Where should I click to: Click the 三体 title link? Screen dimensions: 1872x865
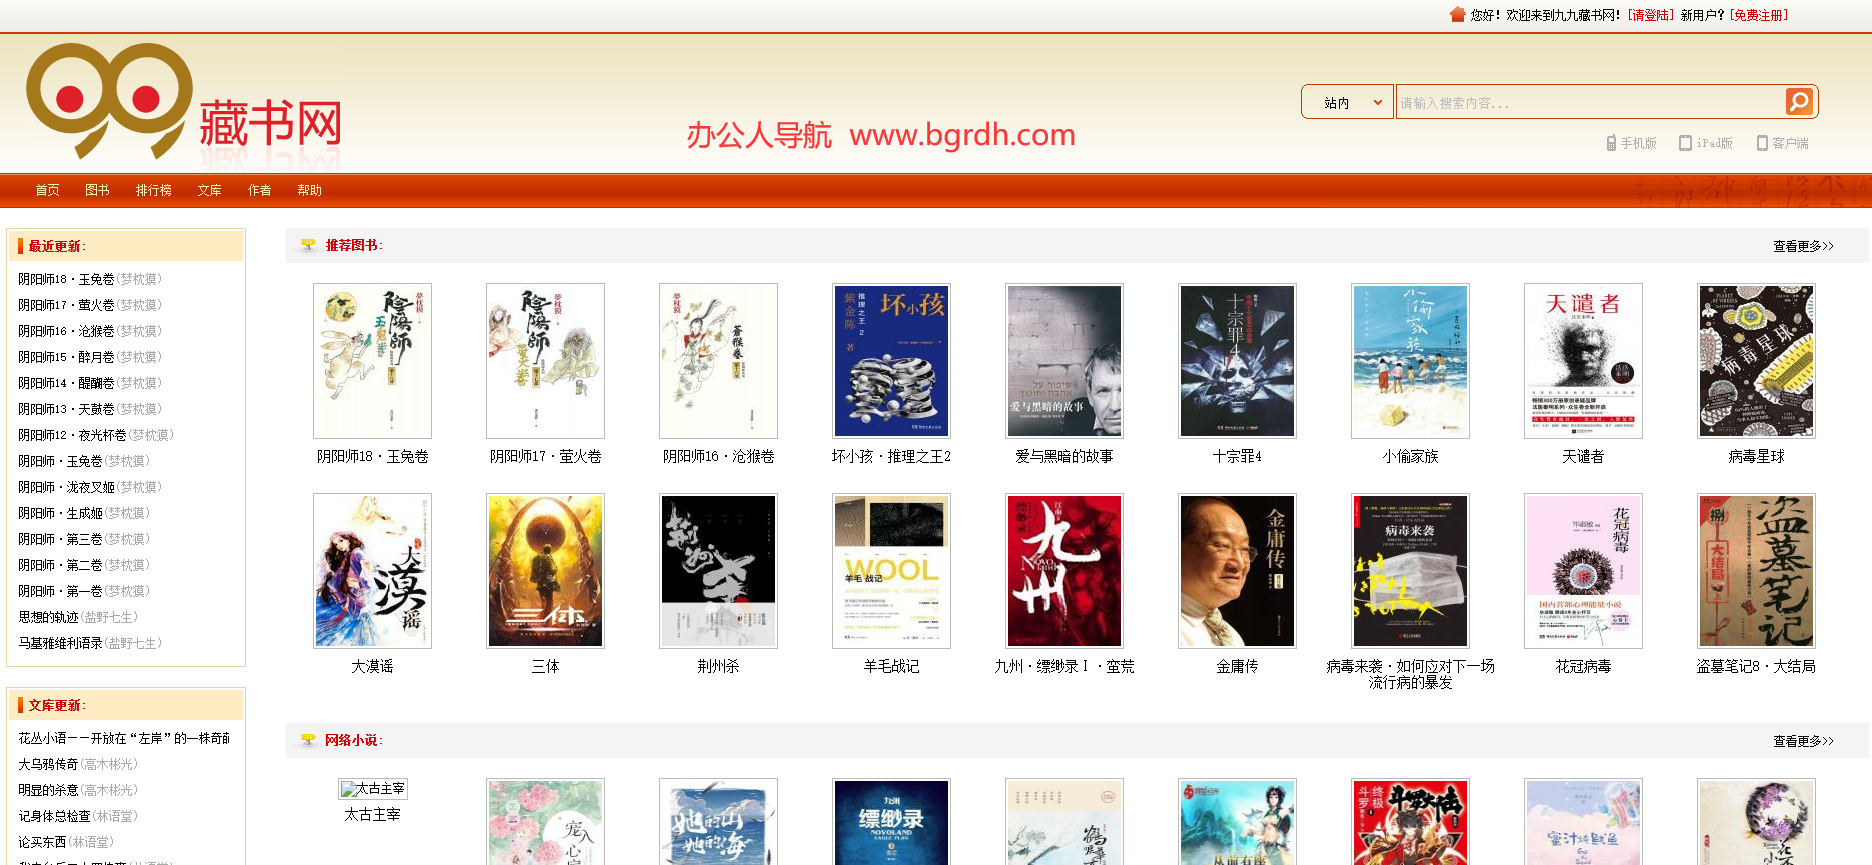(545, 666)
